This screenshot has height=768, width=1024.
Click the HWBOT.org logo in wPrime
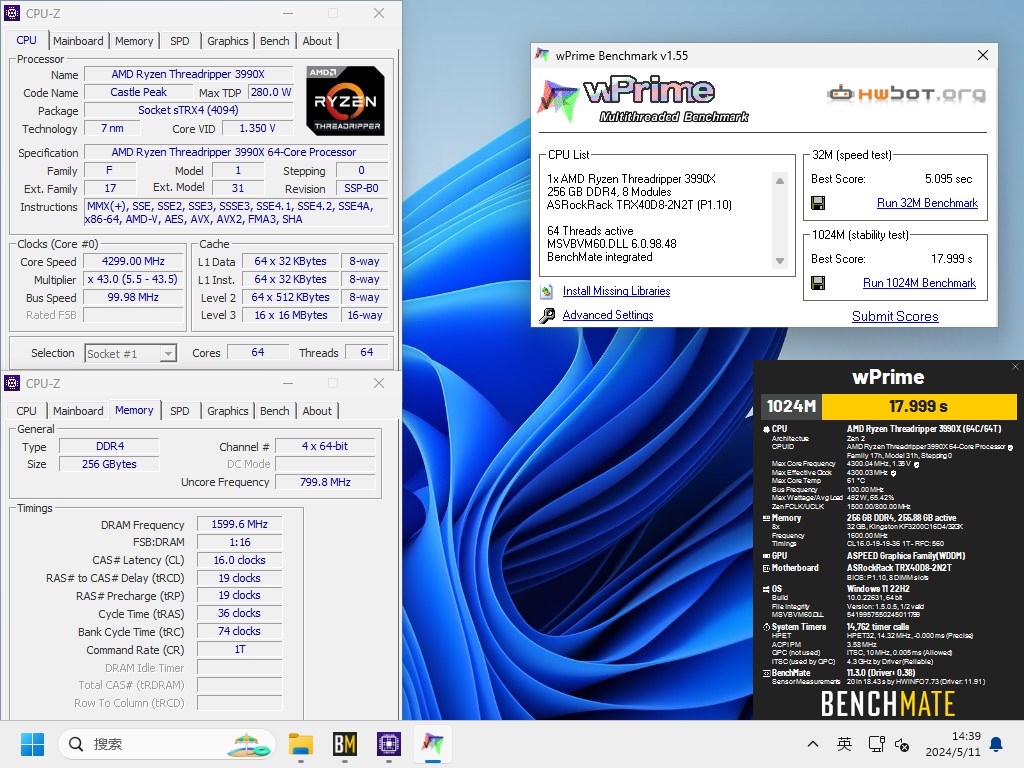point(906,94)
